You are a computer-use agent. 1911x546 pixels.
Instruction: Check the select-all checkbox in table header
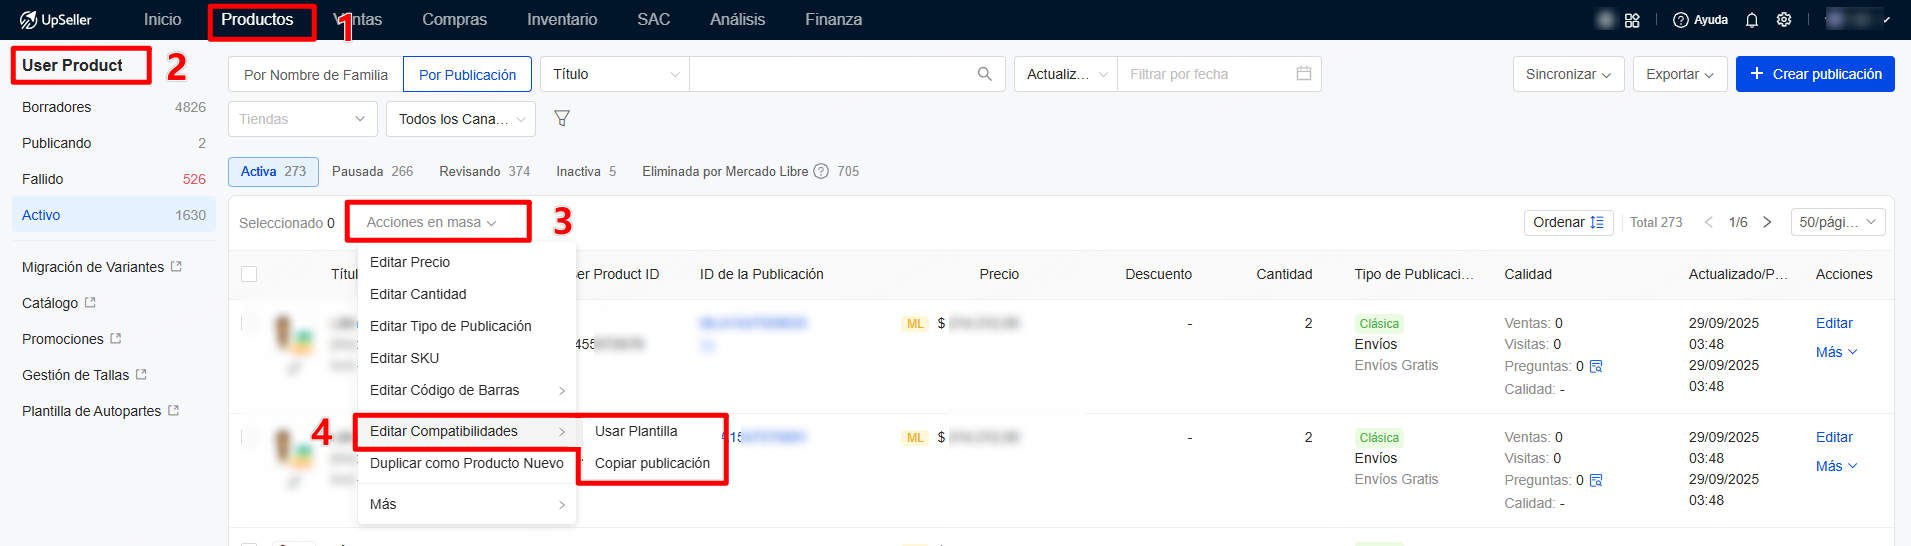pos(249,274)
